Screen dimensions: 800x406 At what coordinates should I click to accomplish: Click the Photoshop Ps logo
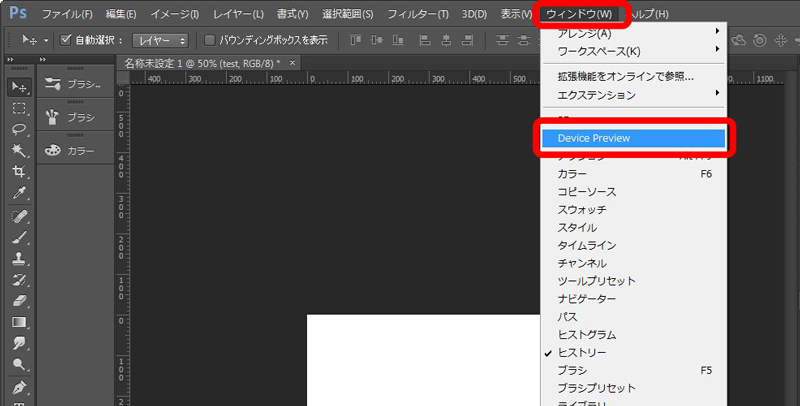pos(18,12)
